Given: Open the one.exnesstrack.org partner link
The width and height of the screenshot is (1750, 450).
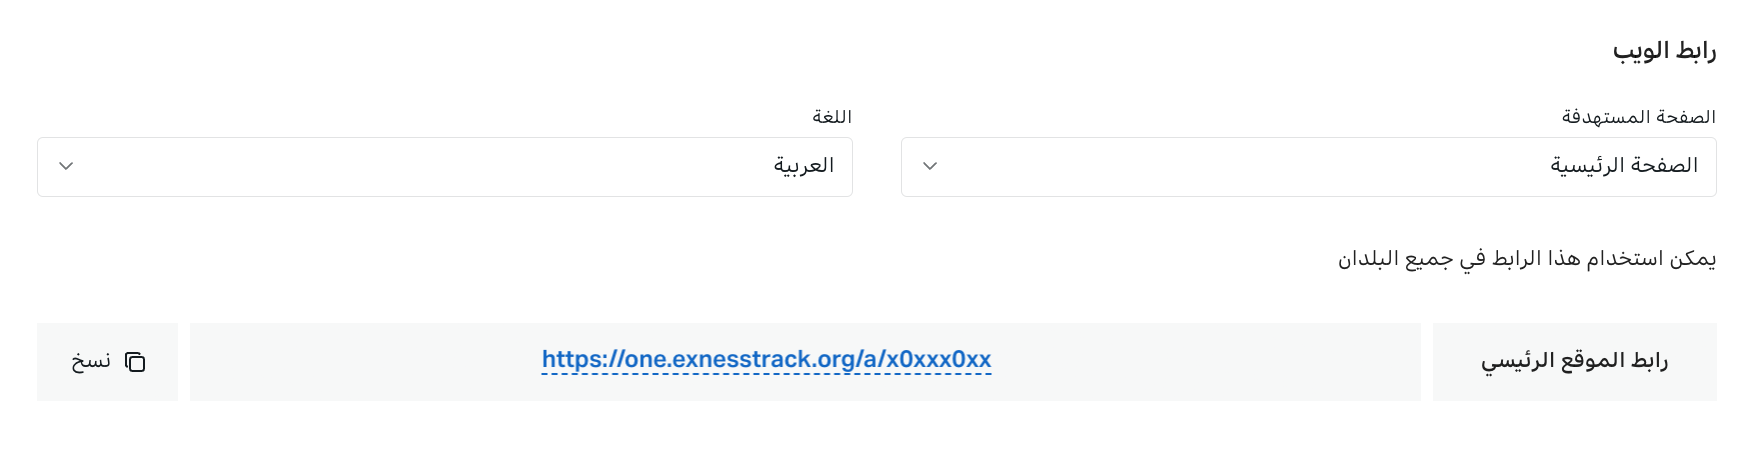Looking at the screenshot, I should [766, 360].
